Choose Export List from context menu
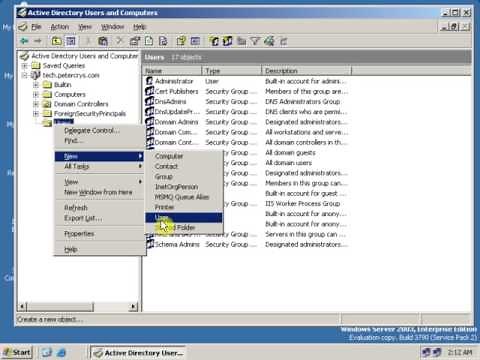Screen dimensions: 480x360 coord(99,218)
